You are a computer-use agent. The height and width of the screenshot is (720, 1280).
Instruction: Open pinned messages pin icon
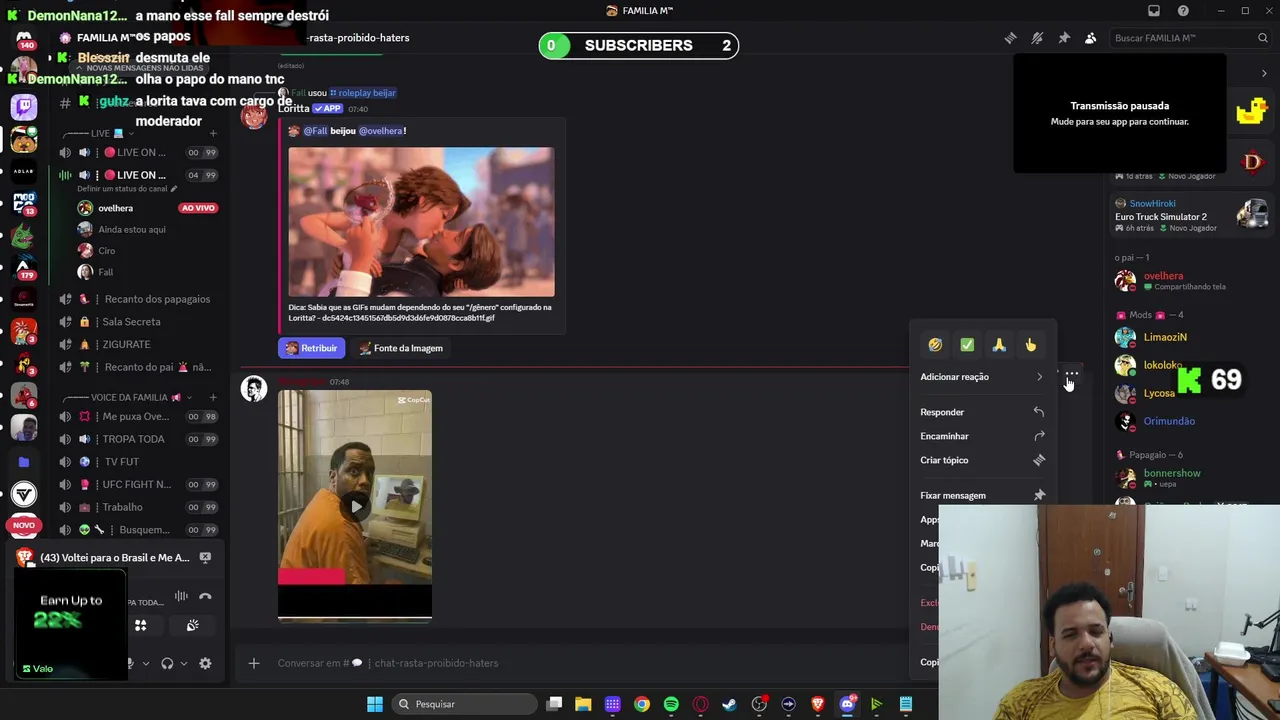coord(1064,38)
